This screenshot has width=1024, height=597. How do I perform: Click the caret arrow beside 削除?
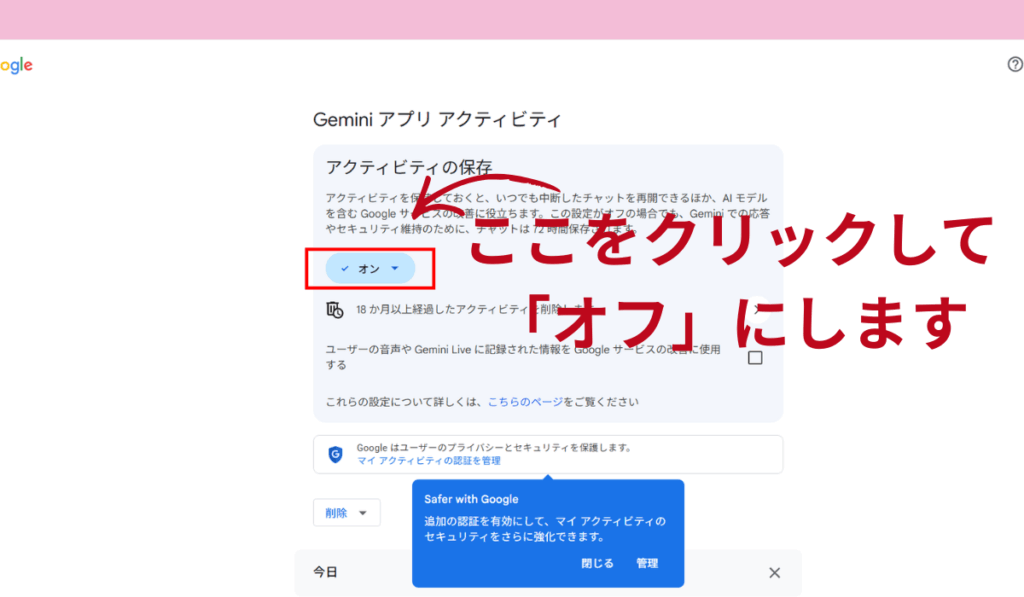pos(363,514)
